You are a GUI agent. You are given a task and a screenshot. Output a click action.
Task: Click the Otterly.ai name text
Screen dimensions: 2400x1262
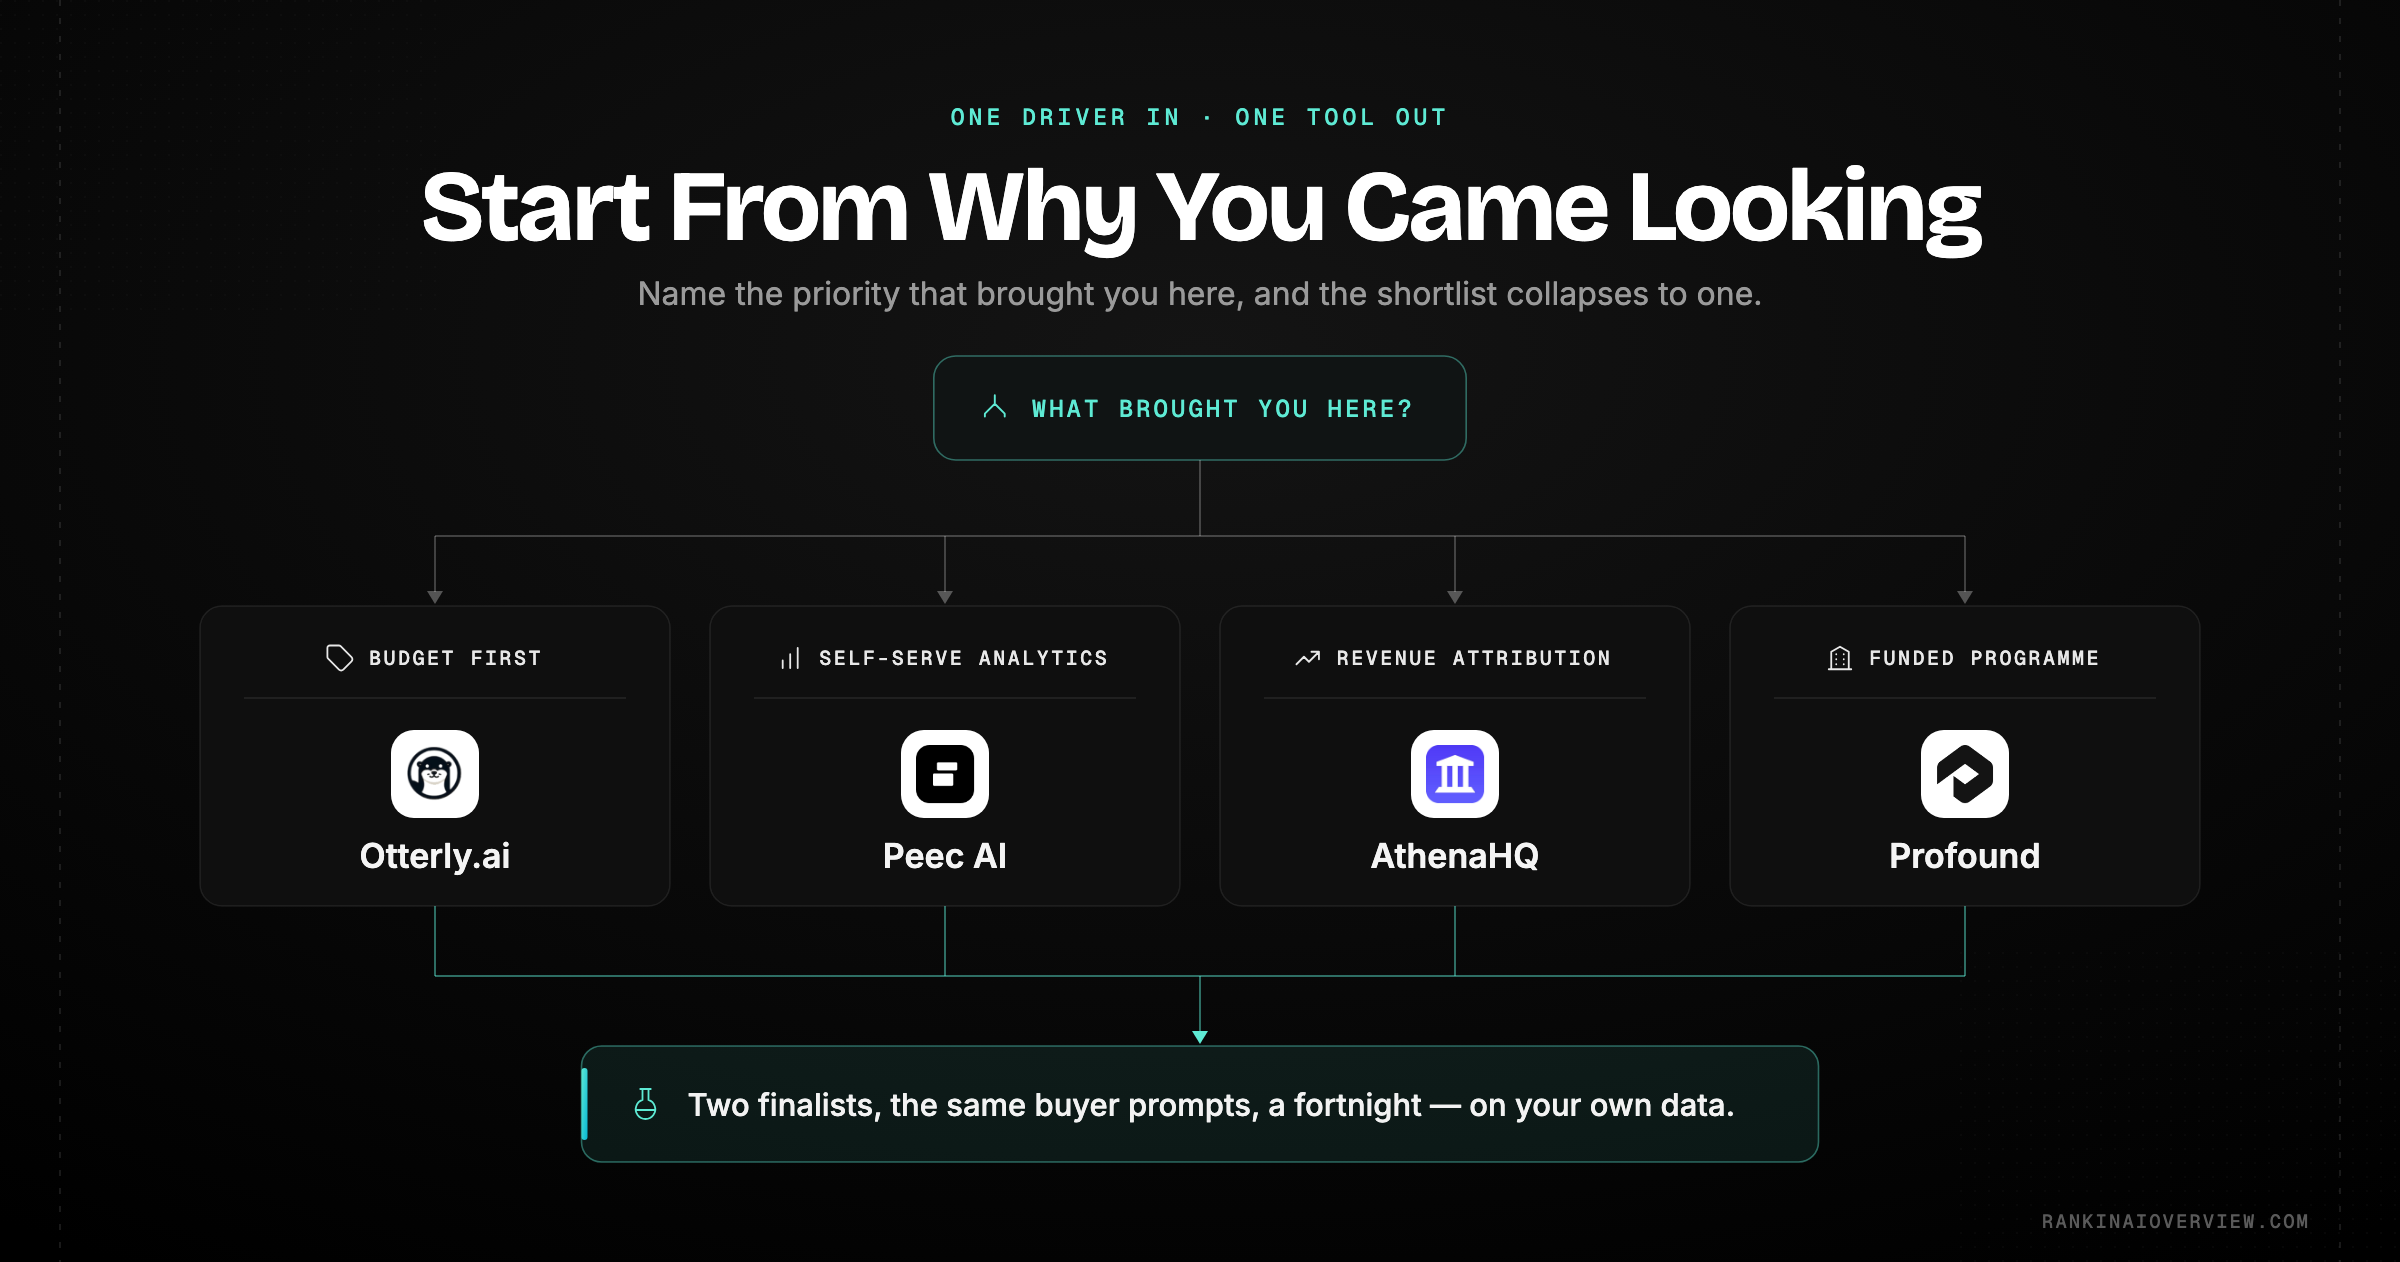click(x=435, y=856)
